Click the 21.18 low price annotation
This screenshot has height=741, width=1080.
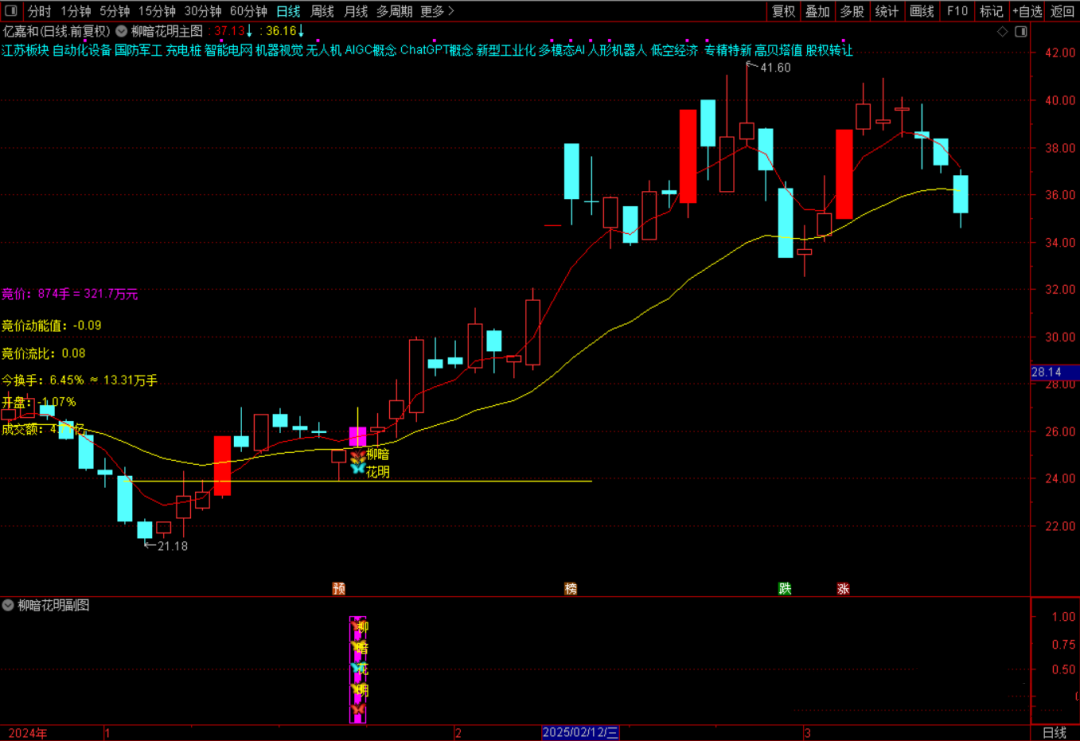coord(172,546)
